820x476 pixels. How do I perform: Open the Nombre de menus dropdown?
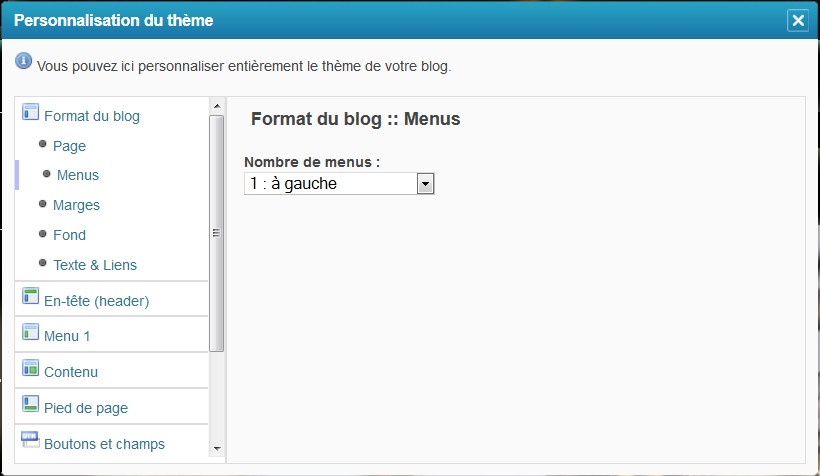point(425,183)
